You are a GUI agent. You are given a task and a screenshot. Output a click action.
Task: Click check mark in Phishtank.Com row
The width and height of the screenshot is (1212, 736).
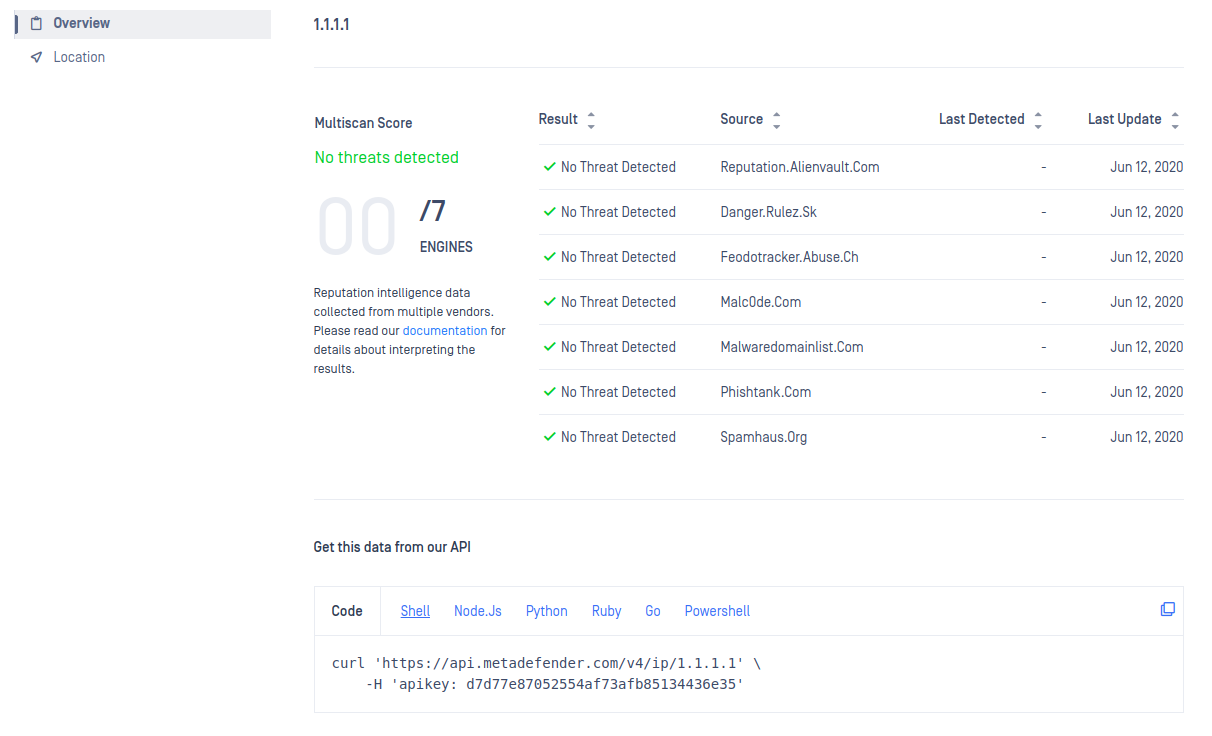point(549,392)
